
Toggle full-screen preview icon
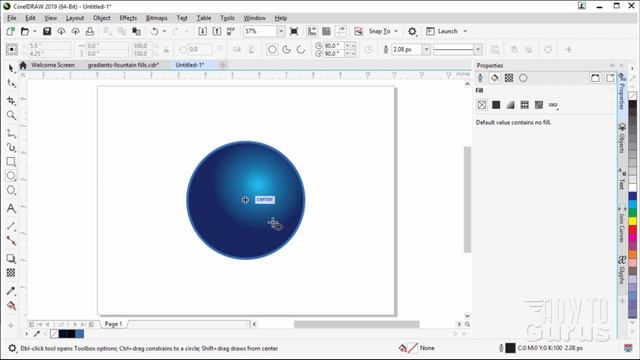point(293,31)
